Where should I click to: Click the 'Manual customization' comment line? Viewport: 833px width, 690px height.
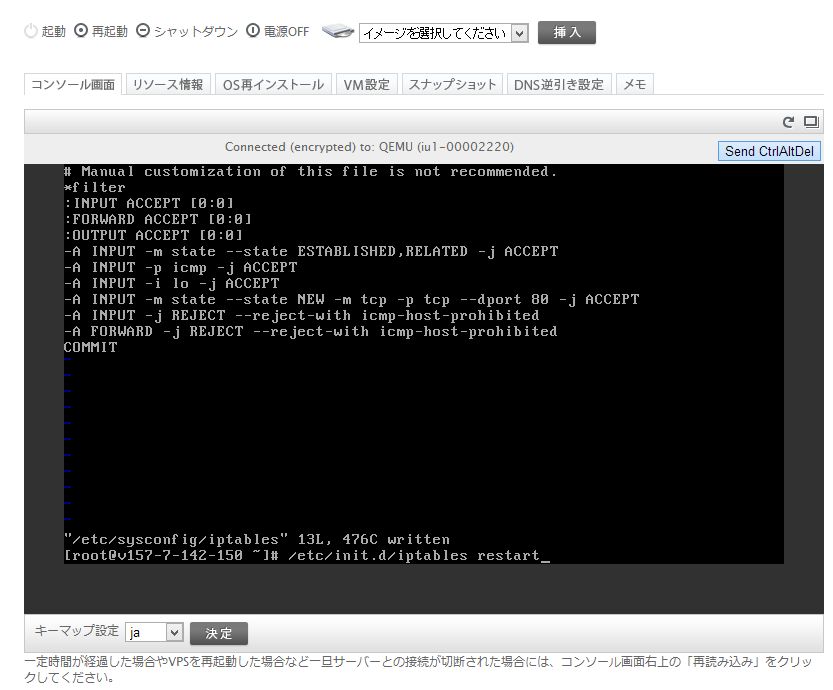(x=310, y=171)
